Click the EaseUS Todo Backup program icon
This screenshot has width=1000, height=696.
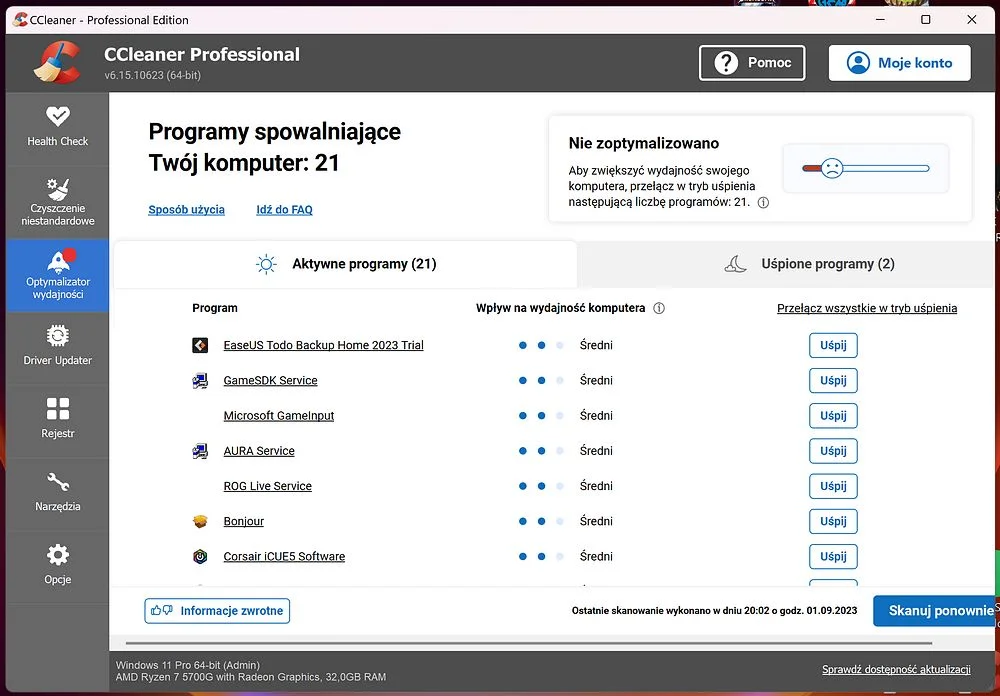200,345
